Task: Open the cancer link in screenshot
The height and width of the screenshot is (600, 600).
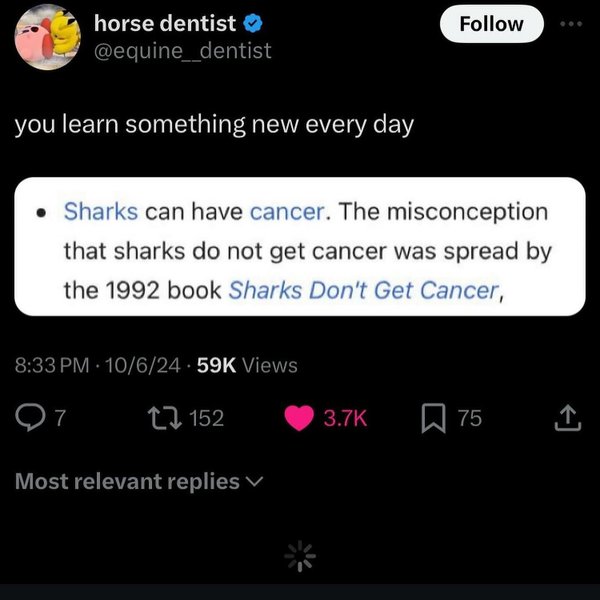Action: (287, 212)
